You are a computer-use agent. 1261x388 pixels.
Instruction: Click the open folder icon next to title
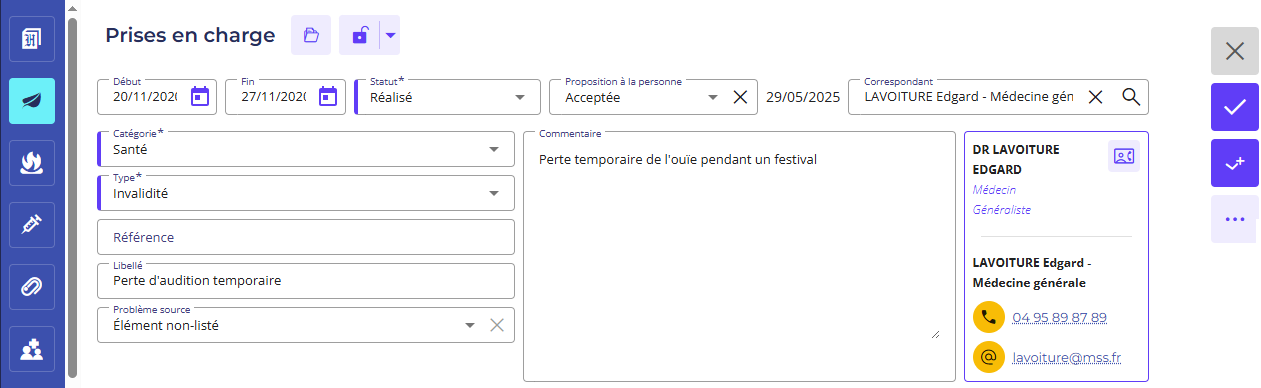pos(311,35)
